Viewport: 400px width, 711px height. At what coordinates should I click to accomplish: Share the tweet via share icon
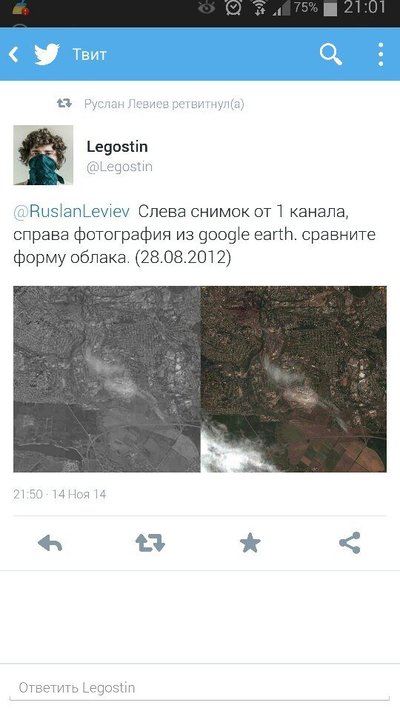pyautogui.click(x=350, y=543)
